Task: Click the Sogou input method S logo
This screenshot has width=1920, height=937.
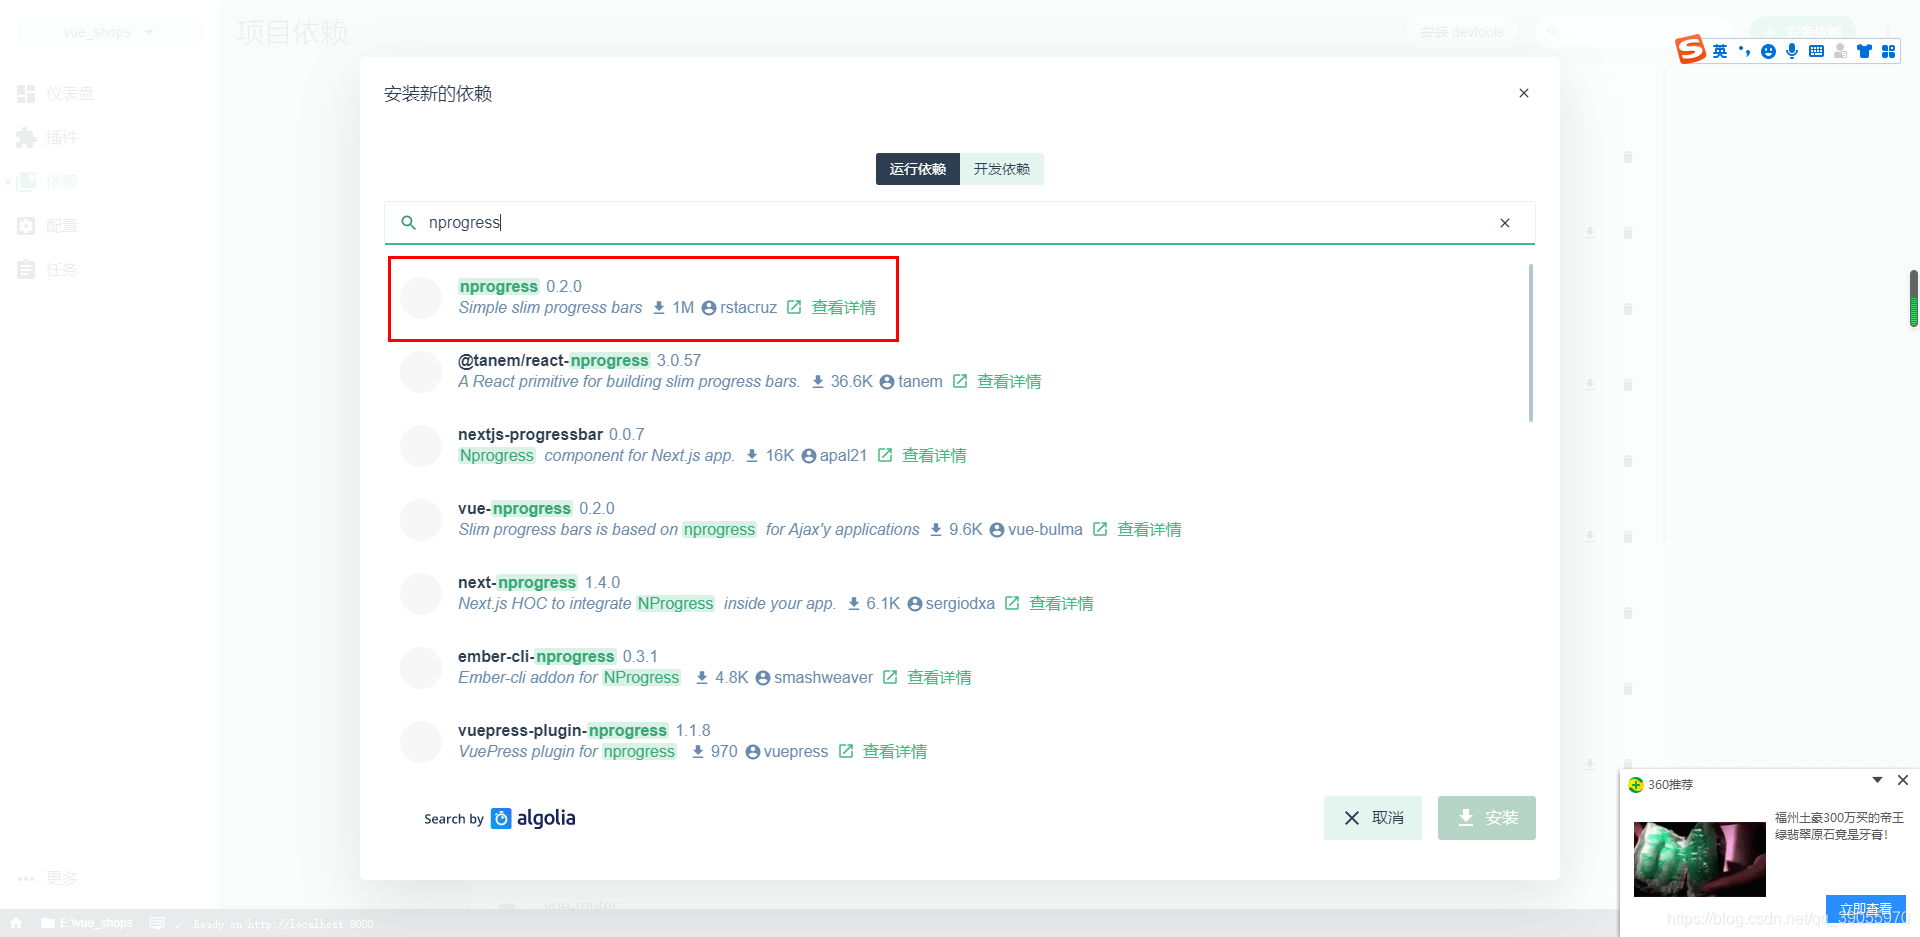Action: 1691,49
